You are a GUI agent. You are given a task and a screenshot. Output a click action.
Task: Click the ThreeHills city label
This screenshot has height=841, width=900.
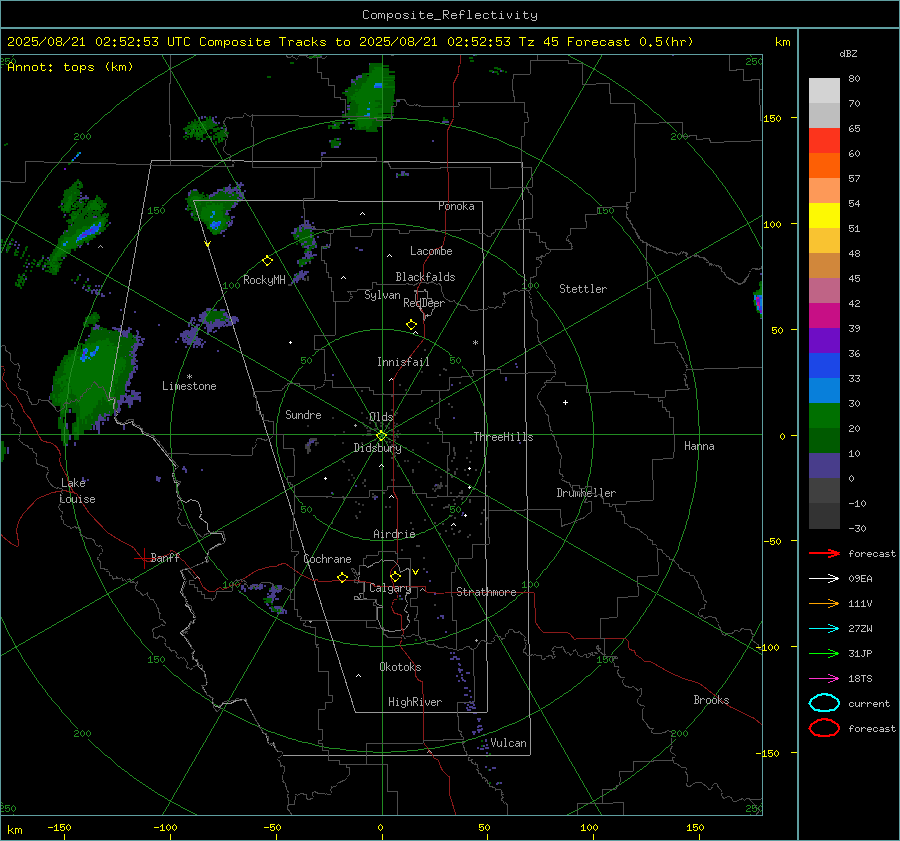pos(503,437)
